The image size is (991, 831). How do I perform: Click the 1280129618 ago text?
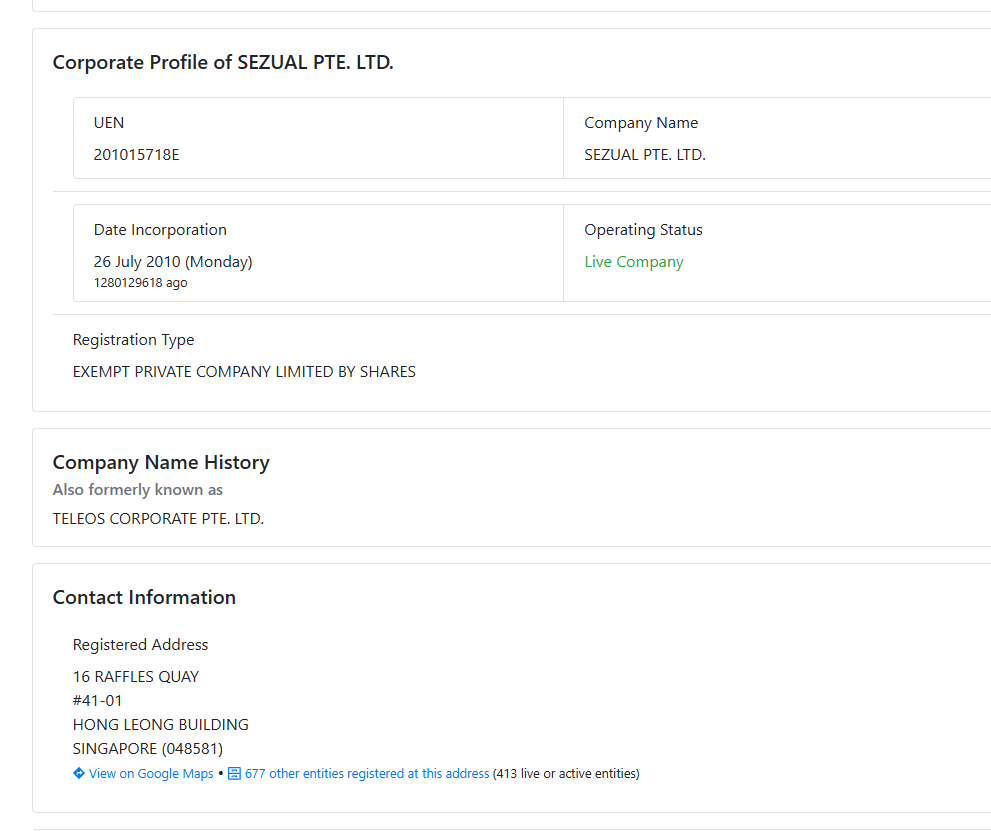click(140, 282)
